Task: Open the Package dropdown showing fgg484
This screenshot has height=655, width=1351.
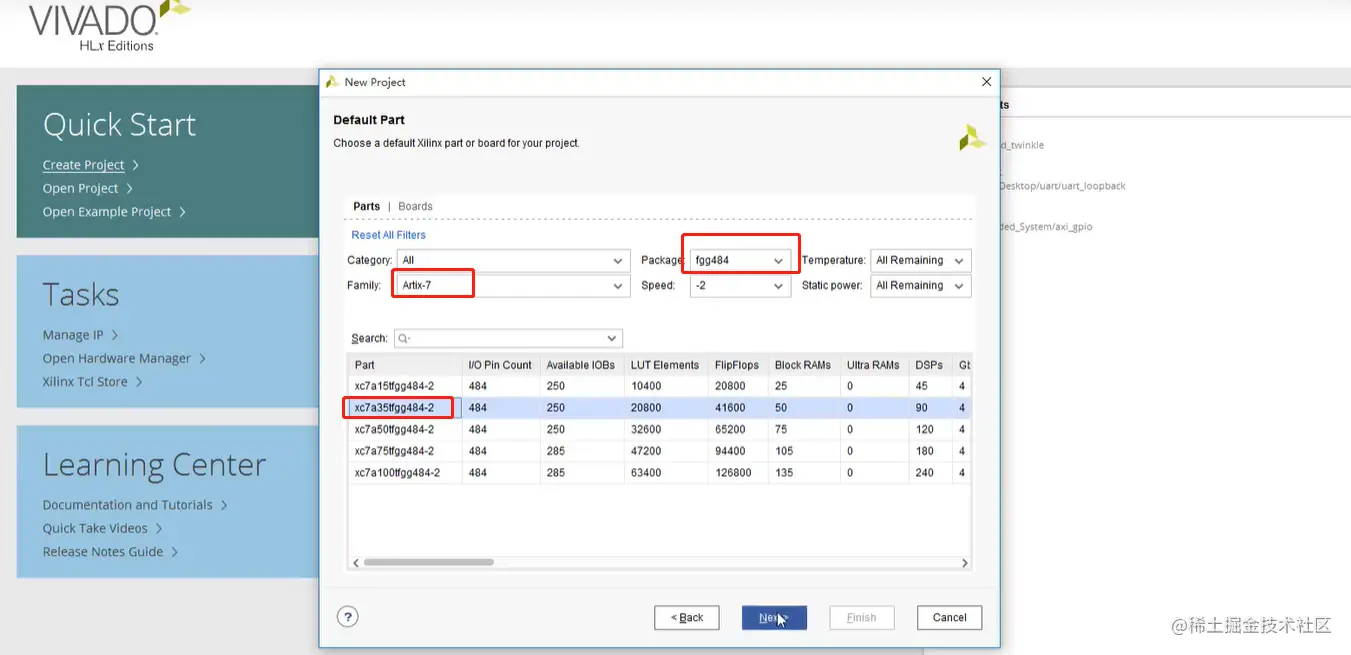Action: point(740,260)
